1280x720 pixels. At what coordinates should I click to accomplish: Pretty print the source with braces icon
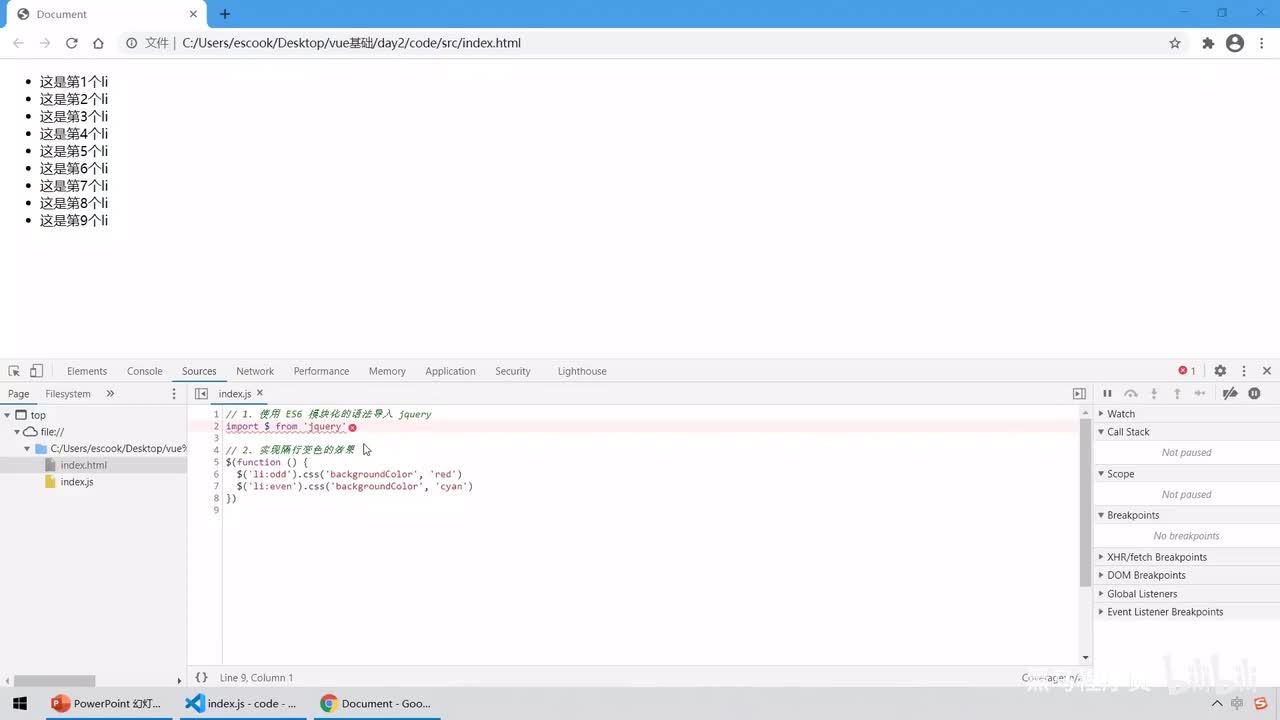coord(201,678)
